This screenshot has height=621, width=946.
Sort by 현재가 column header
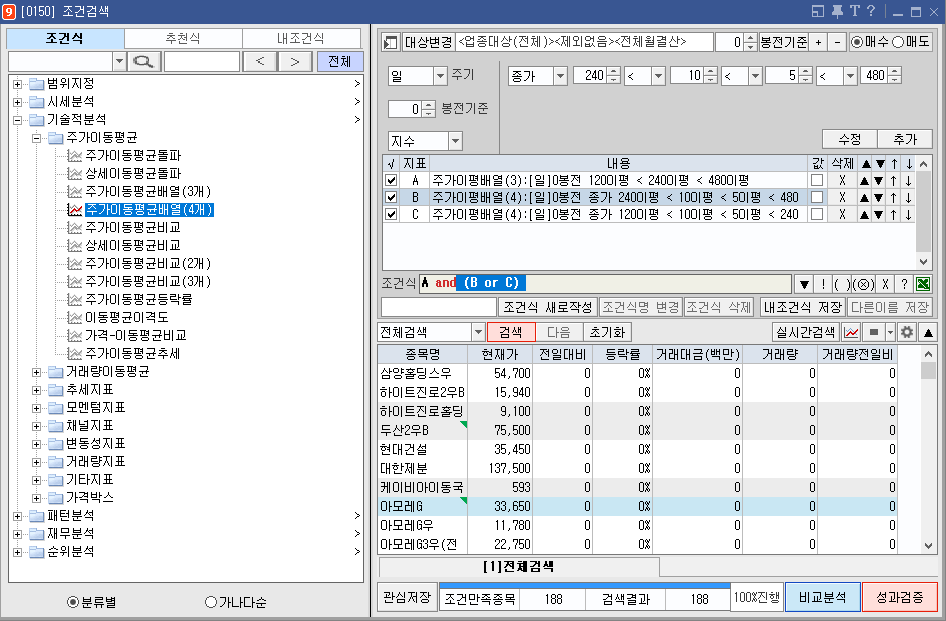click(x=500, y=354)
